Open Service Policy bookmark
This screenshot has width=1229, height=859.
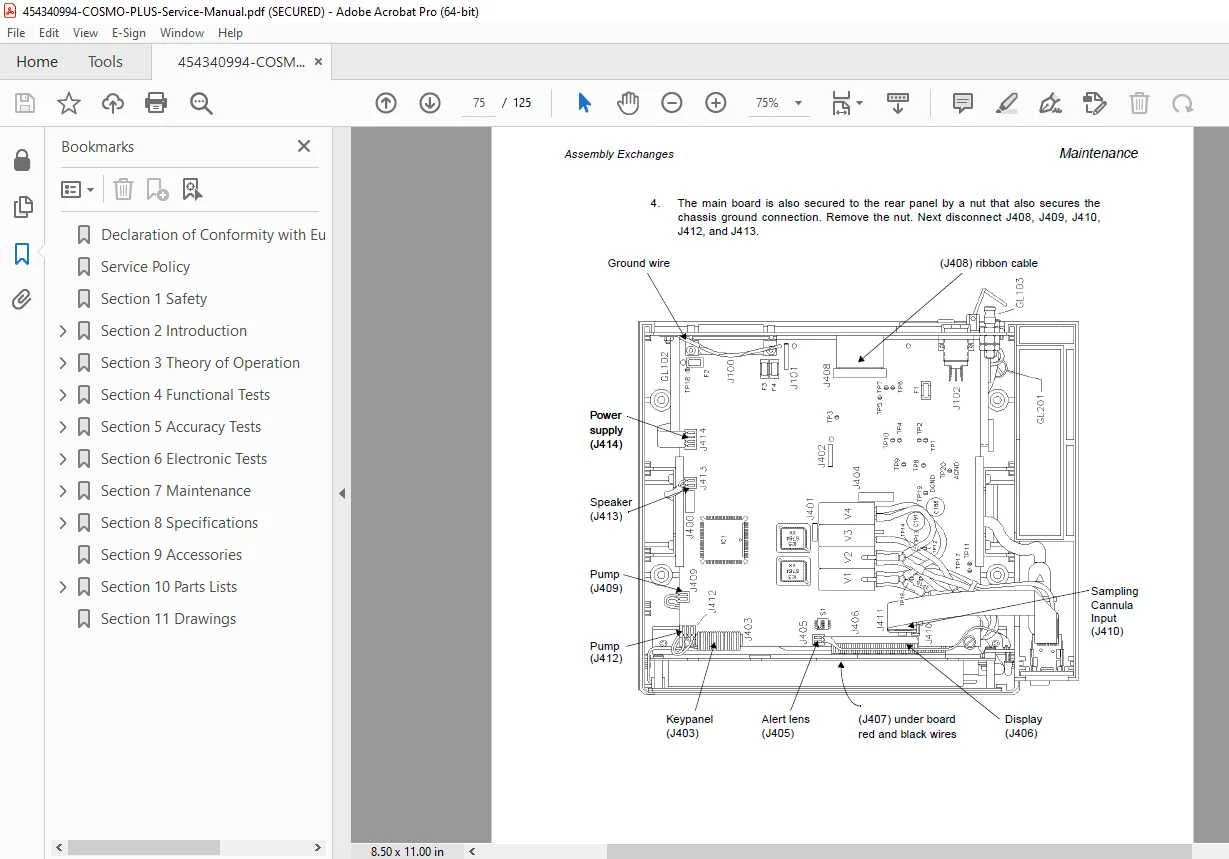click(x=145, y=267)
